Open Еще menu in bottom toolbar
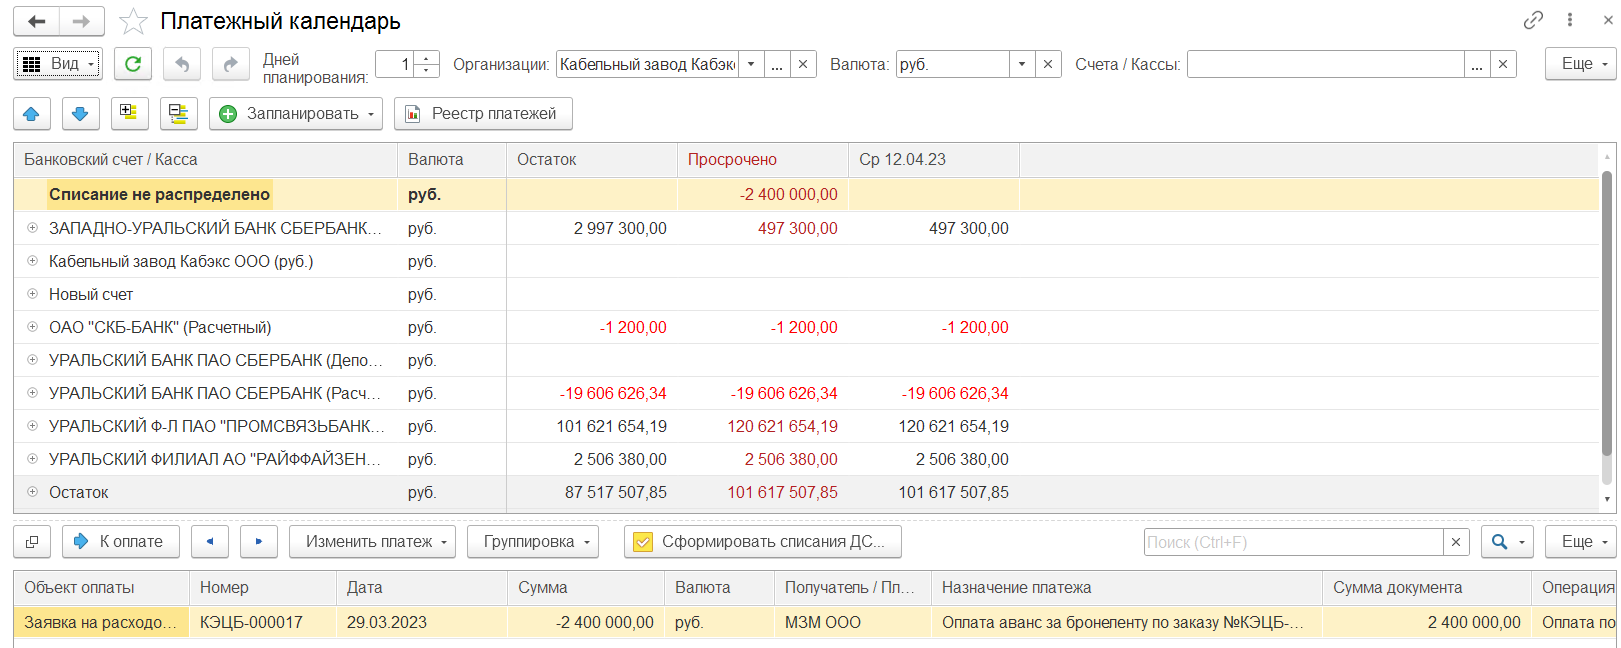Image resolution: width=1621 pixels, height=648 pixels. (1580, 542)
